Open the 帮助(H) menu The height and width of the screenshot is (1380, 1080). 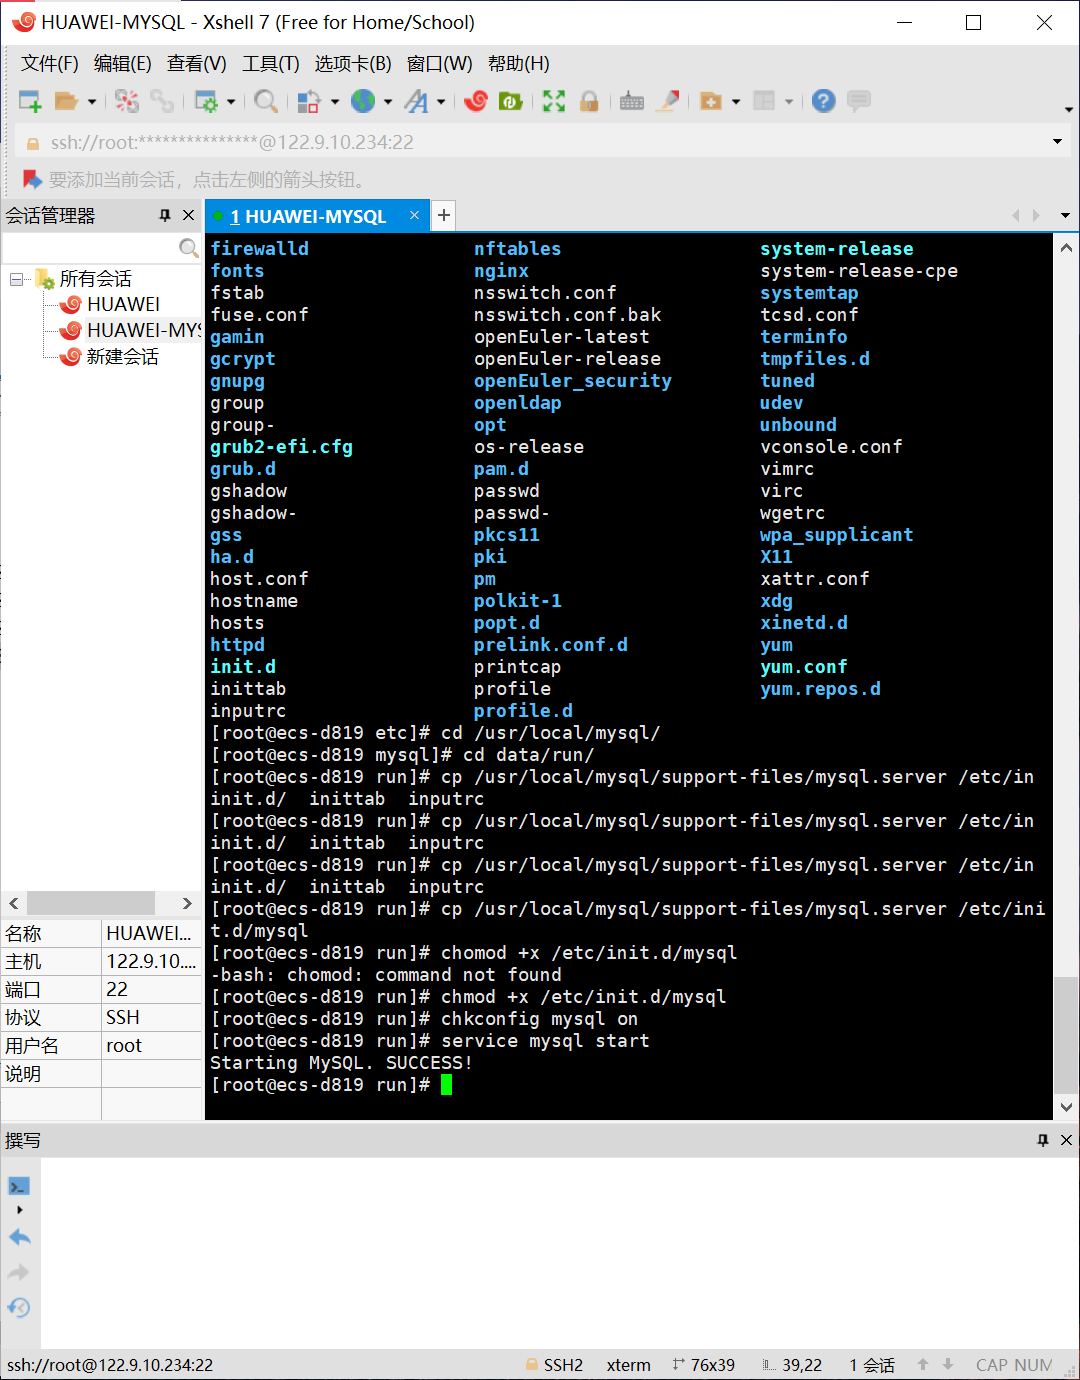[519, 64]
